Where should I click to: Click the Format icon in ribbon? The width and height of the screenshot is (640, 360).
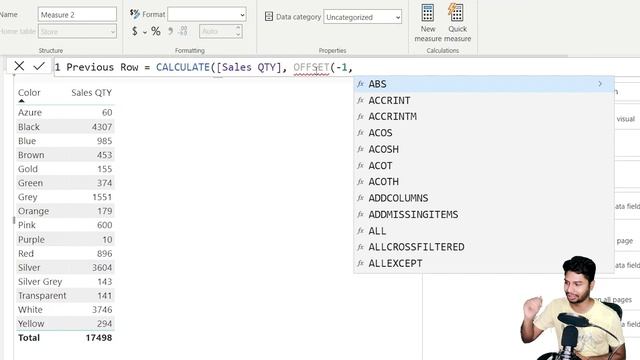[135, 14]
